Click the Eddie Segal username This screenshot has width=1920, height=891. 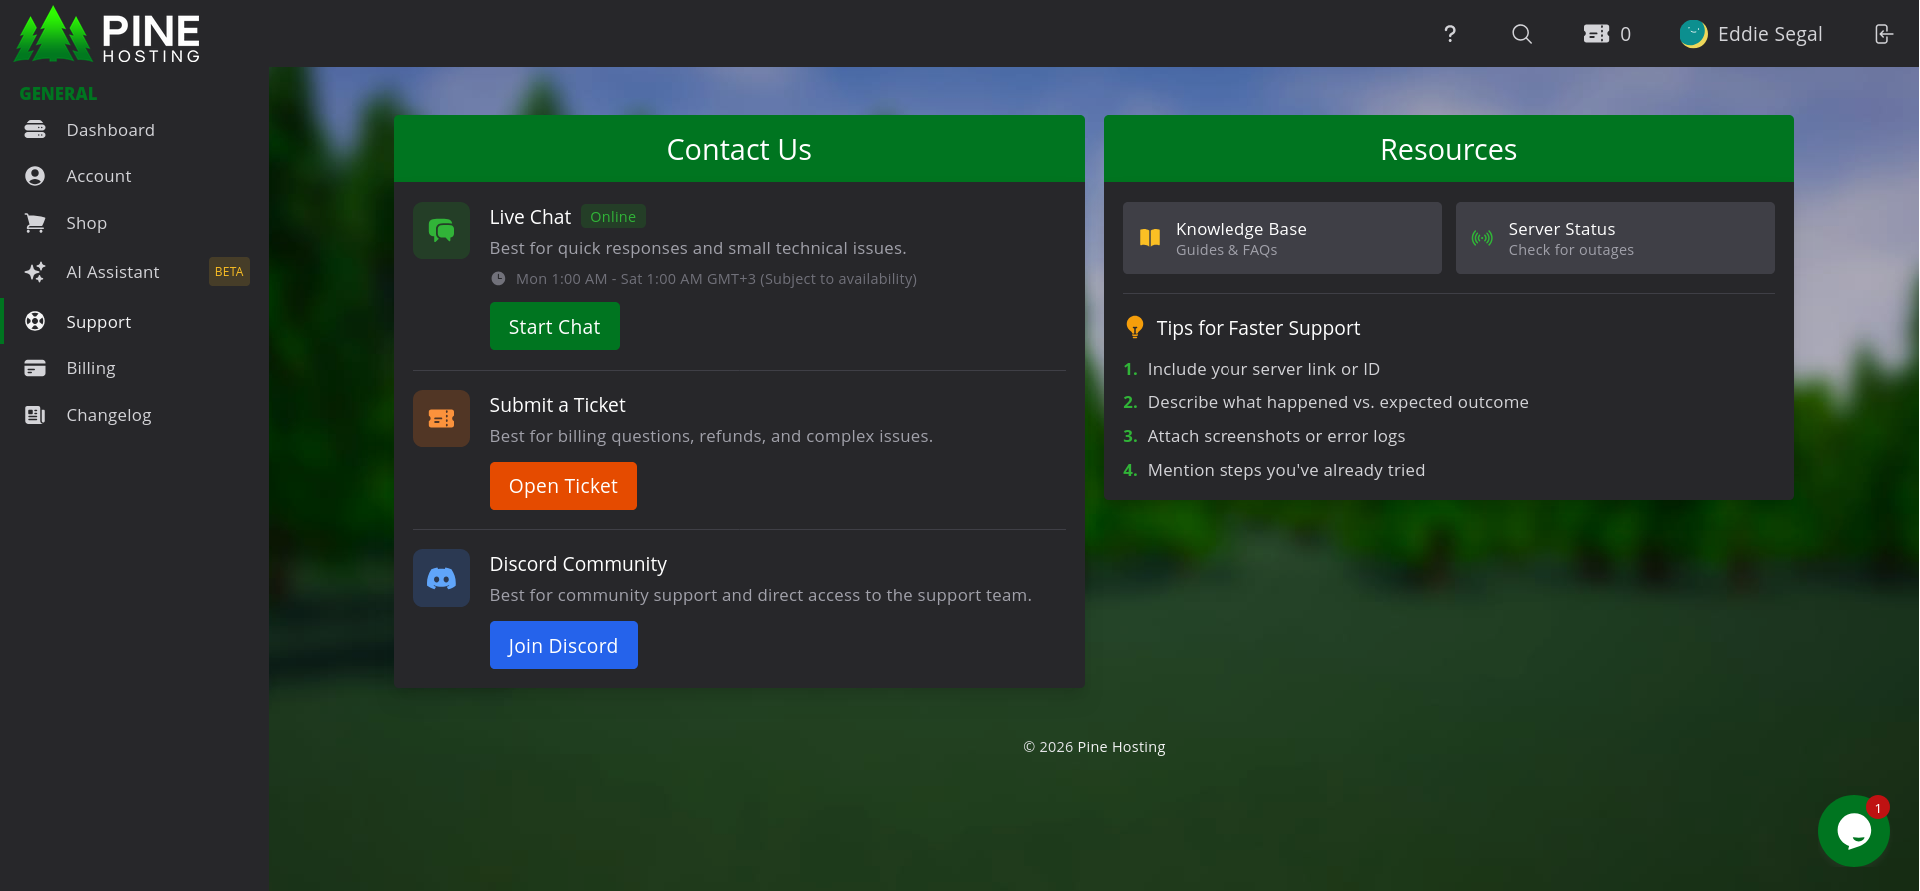1770,34
